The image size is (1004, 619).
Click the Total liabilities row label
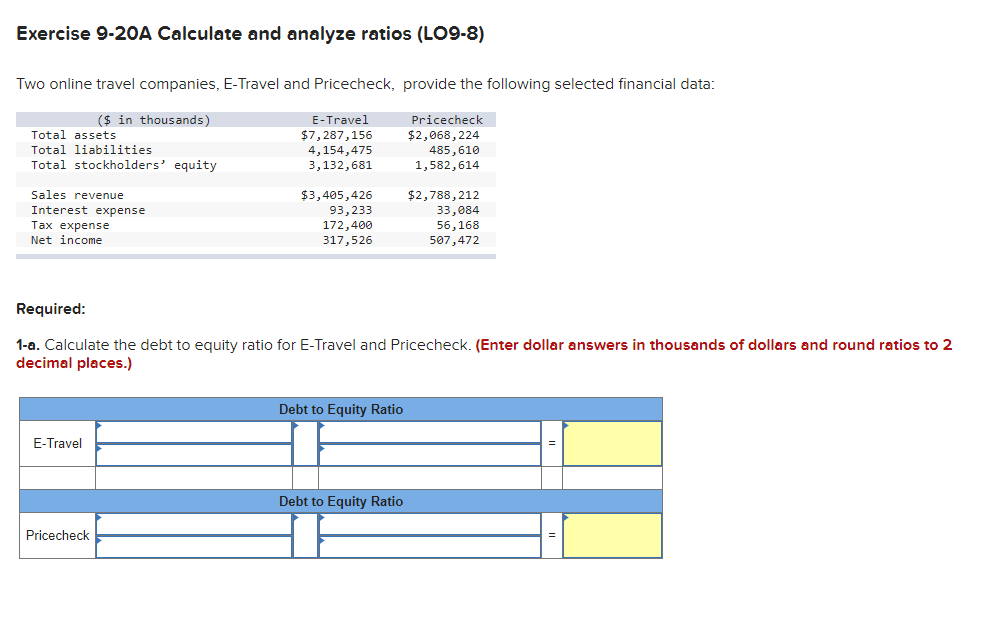[92, 150]
